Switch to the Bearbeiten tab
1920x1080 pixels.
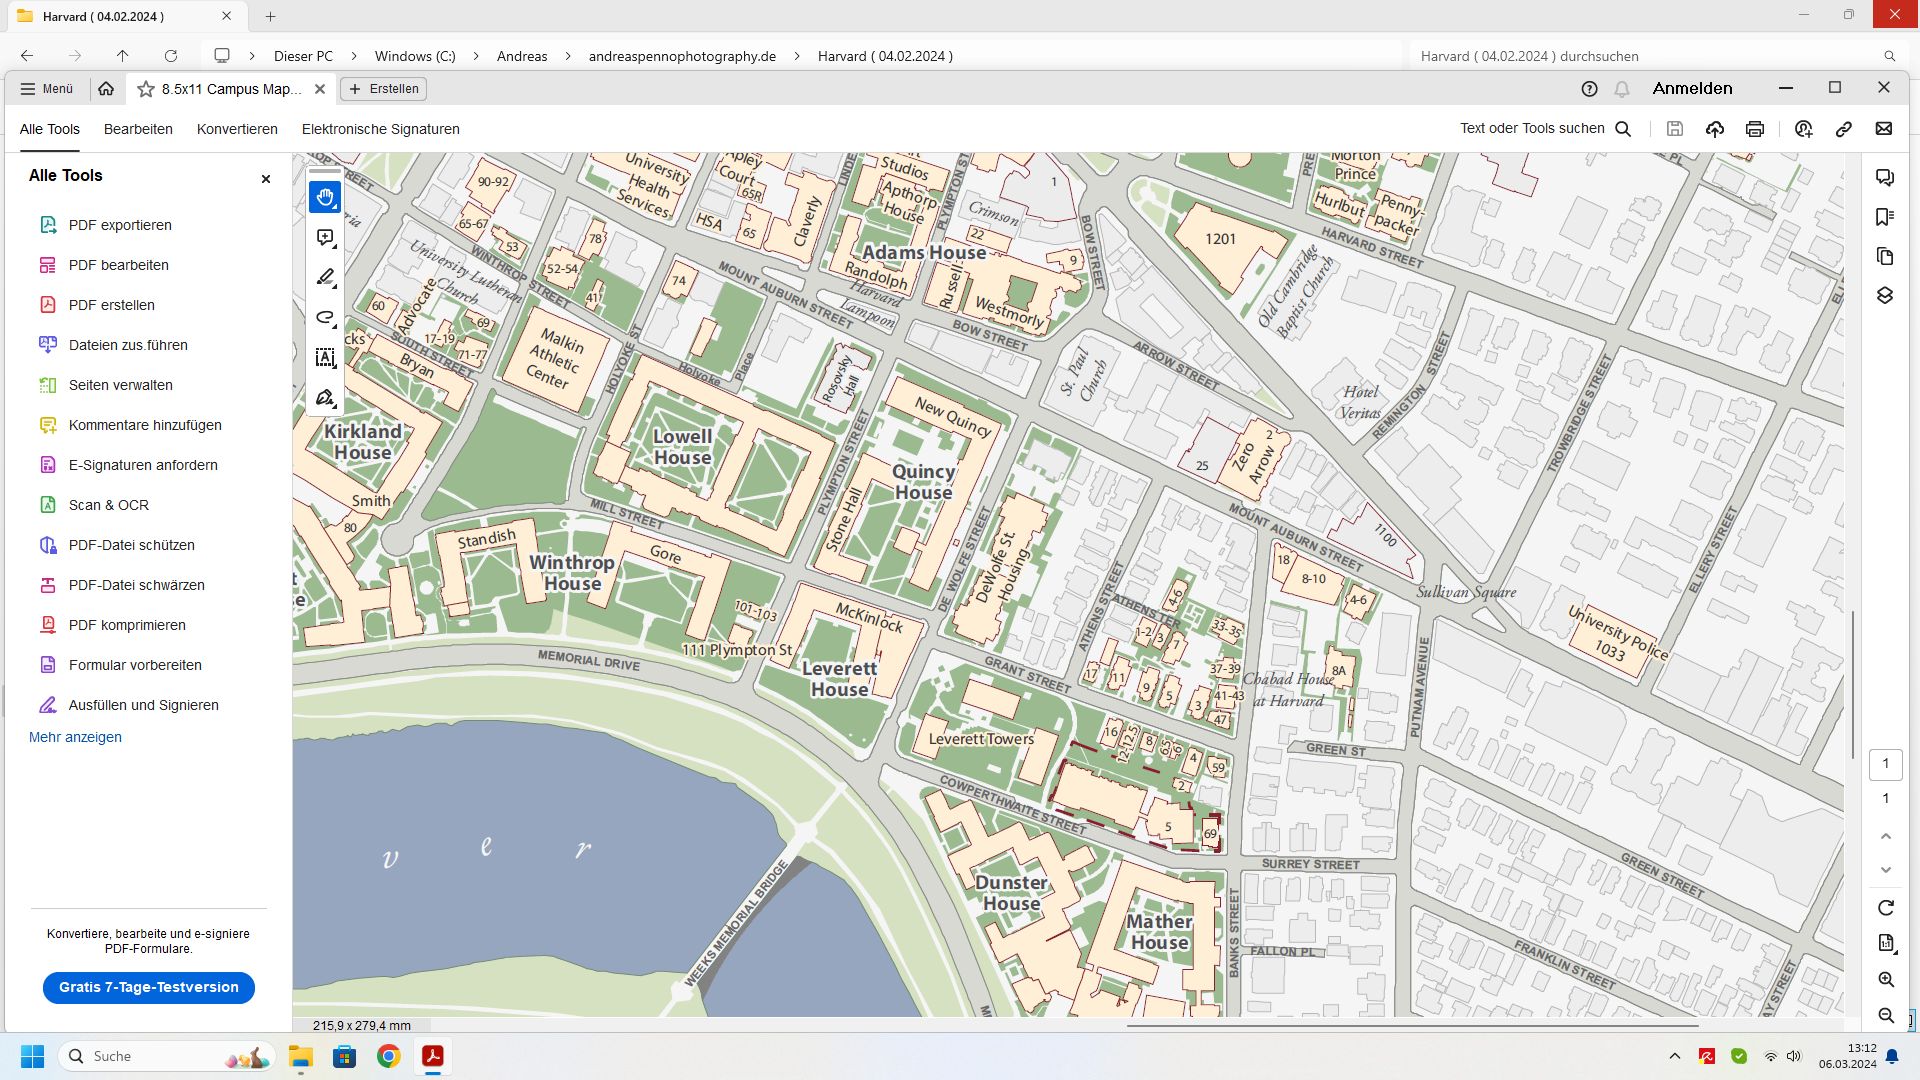[x=138, y=129]
